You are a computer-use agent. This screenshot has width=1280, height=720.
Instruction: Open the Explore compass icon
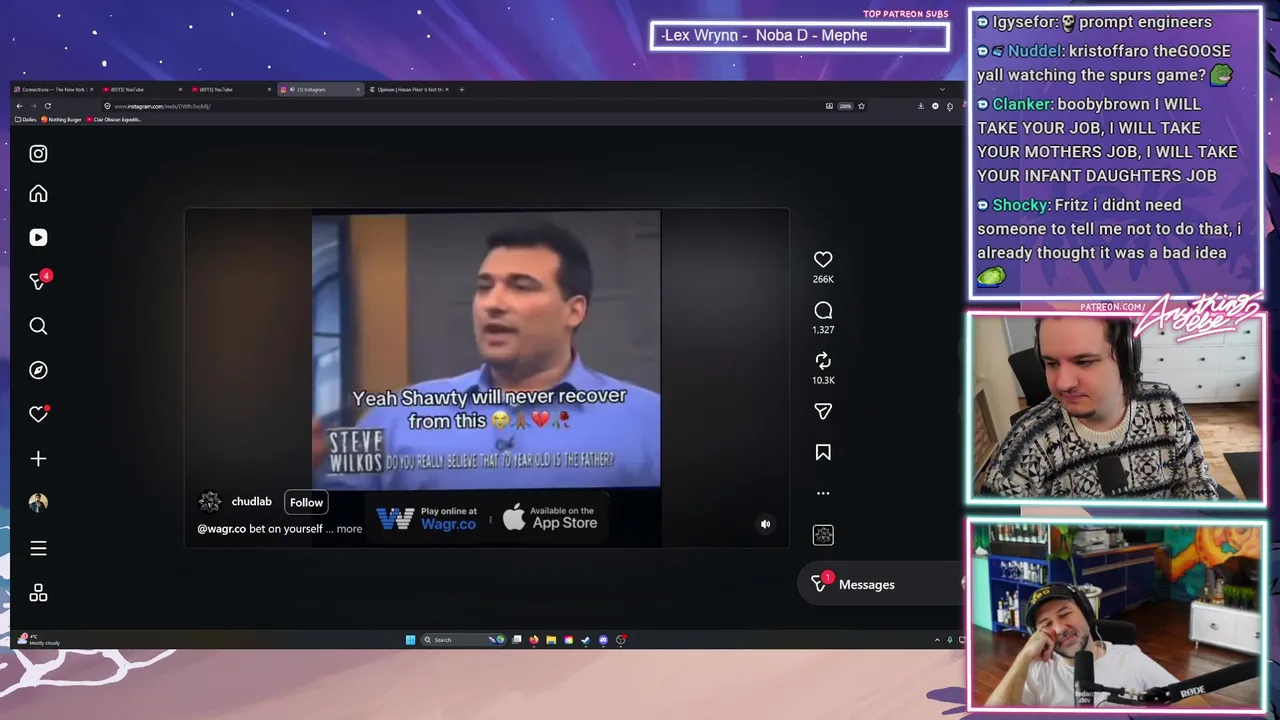click(x=38, y=370)
